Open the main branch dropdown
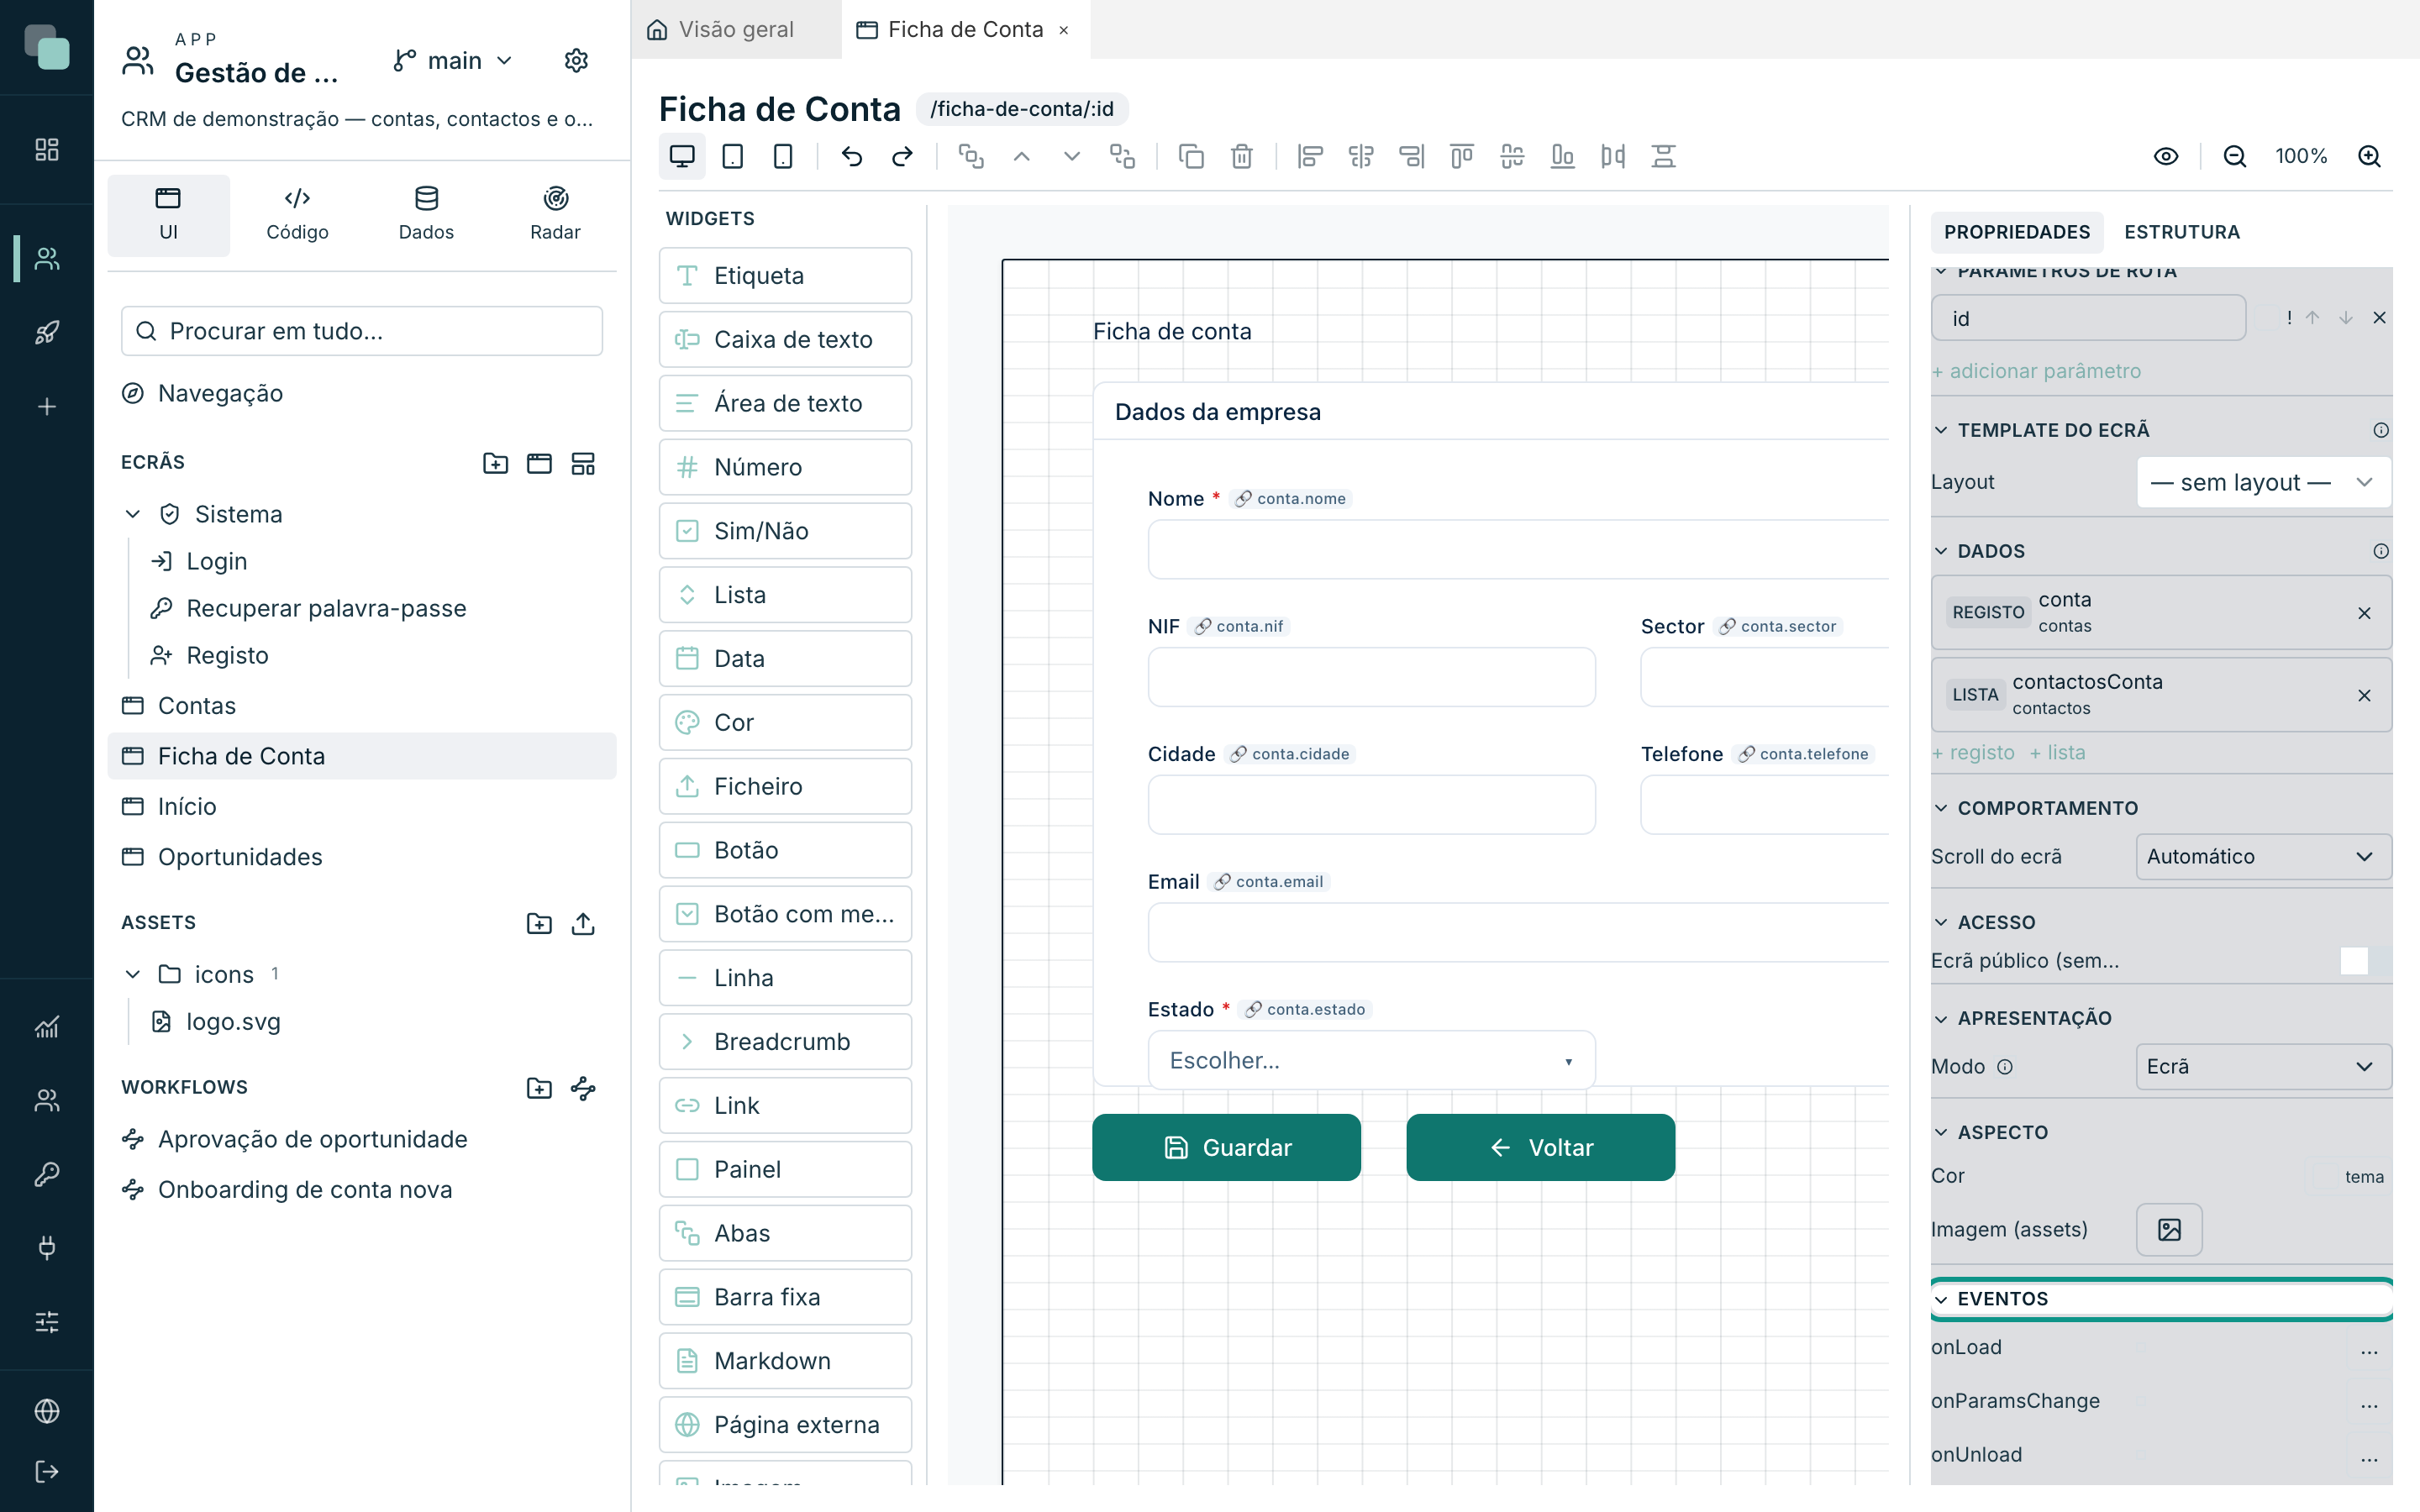The image size is (2420, 1512). (x=453, y=61)
